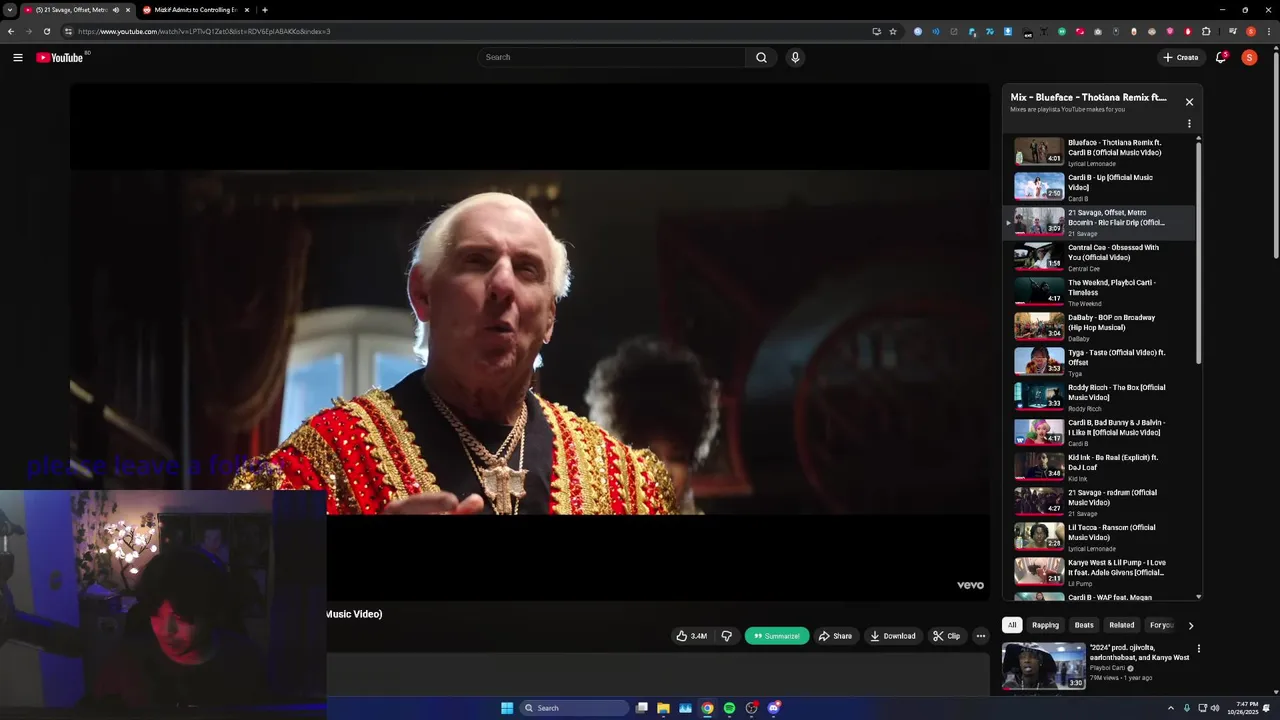Screen dimensions: 1280x720
Task: Play Cardi B - Up from the playlist
Action: [x=1099, y=187]
